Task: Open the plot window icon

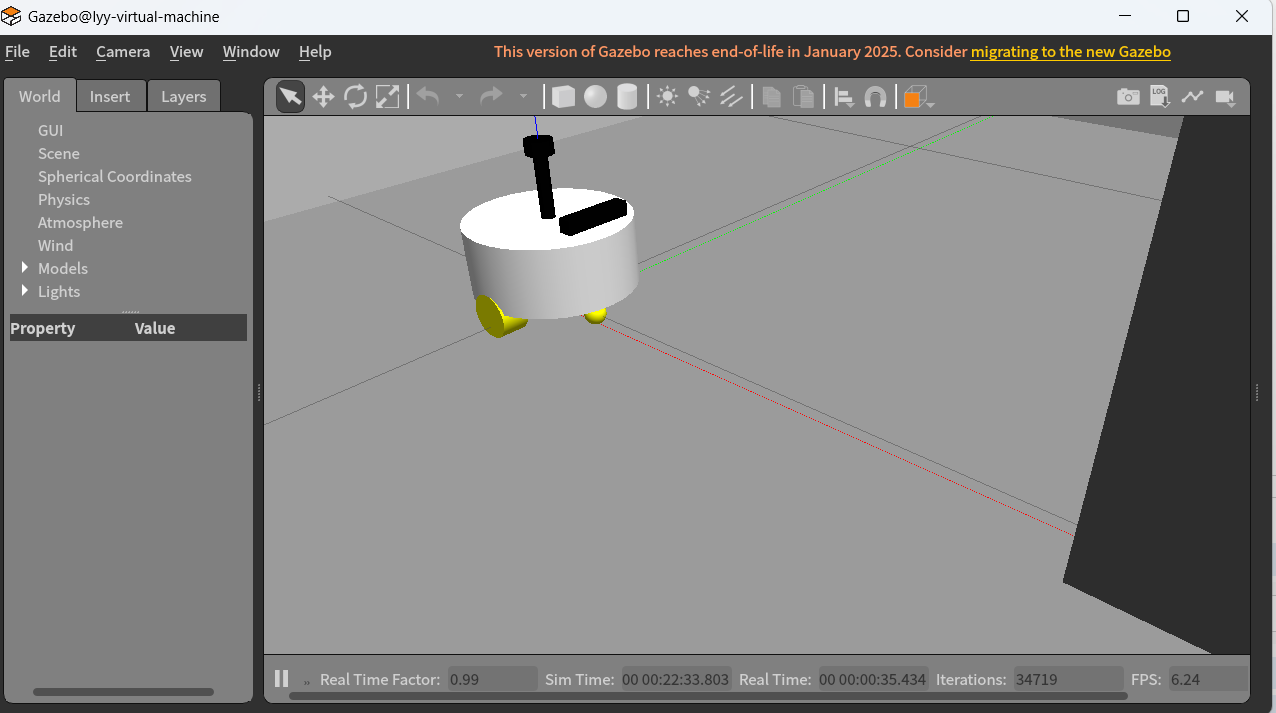Action: pyautogui.click(x=1192, y=97)
